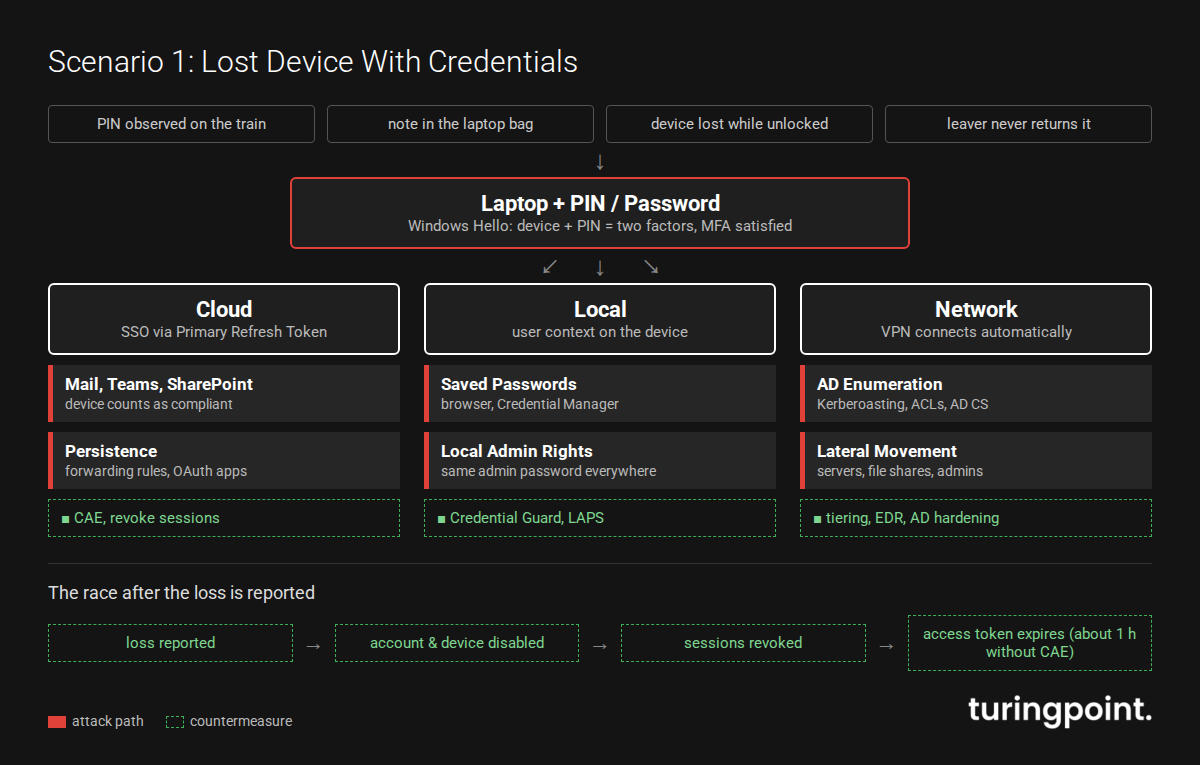This screenshot has width=1200, height=765.
Task: Select the 'PIN observed on the train' box
Action: click(x=181, y=124)
